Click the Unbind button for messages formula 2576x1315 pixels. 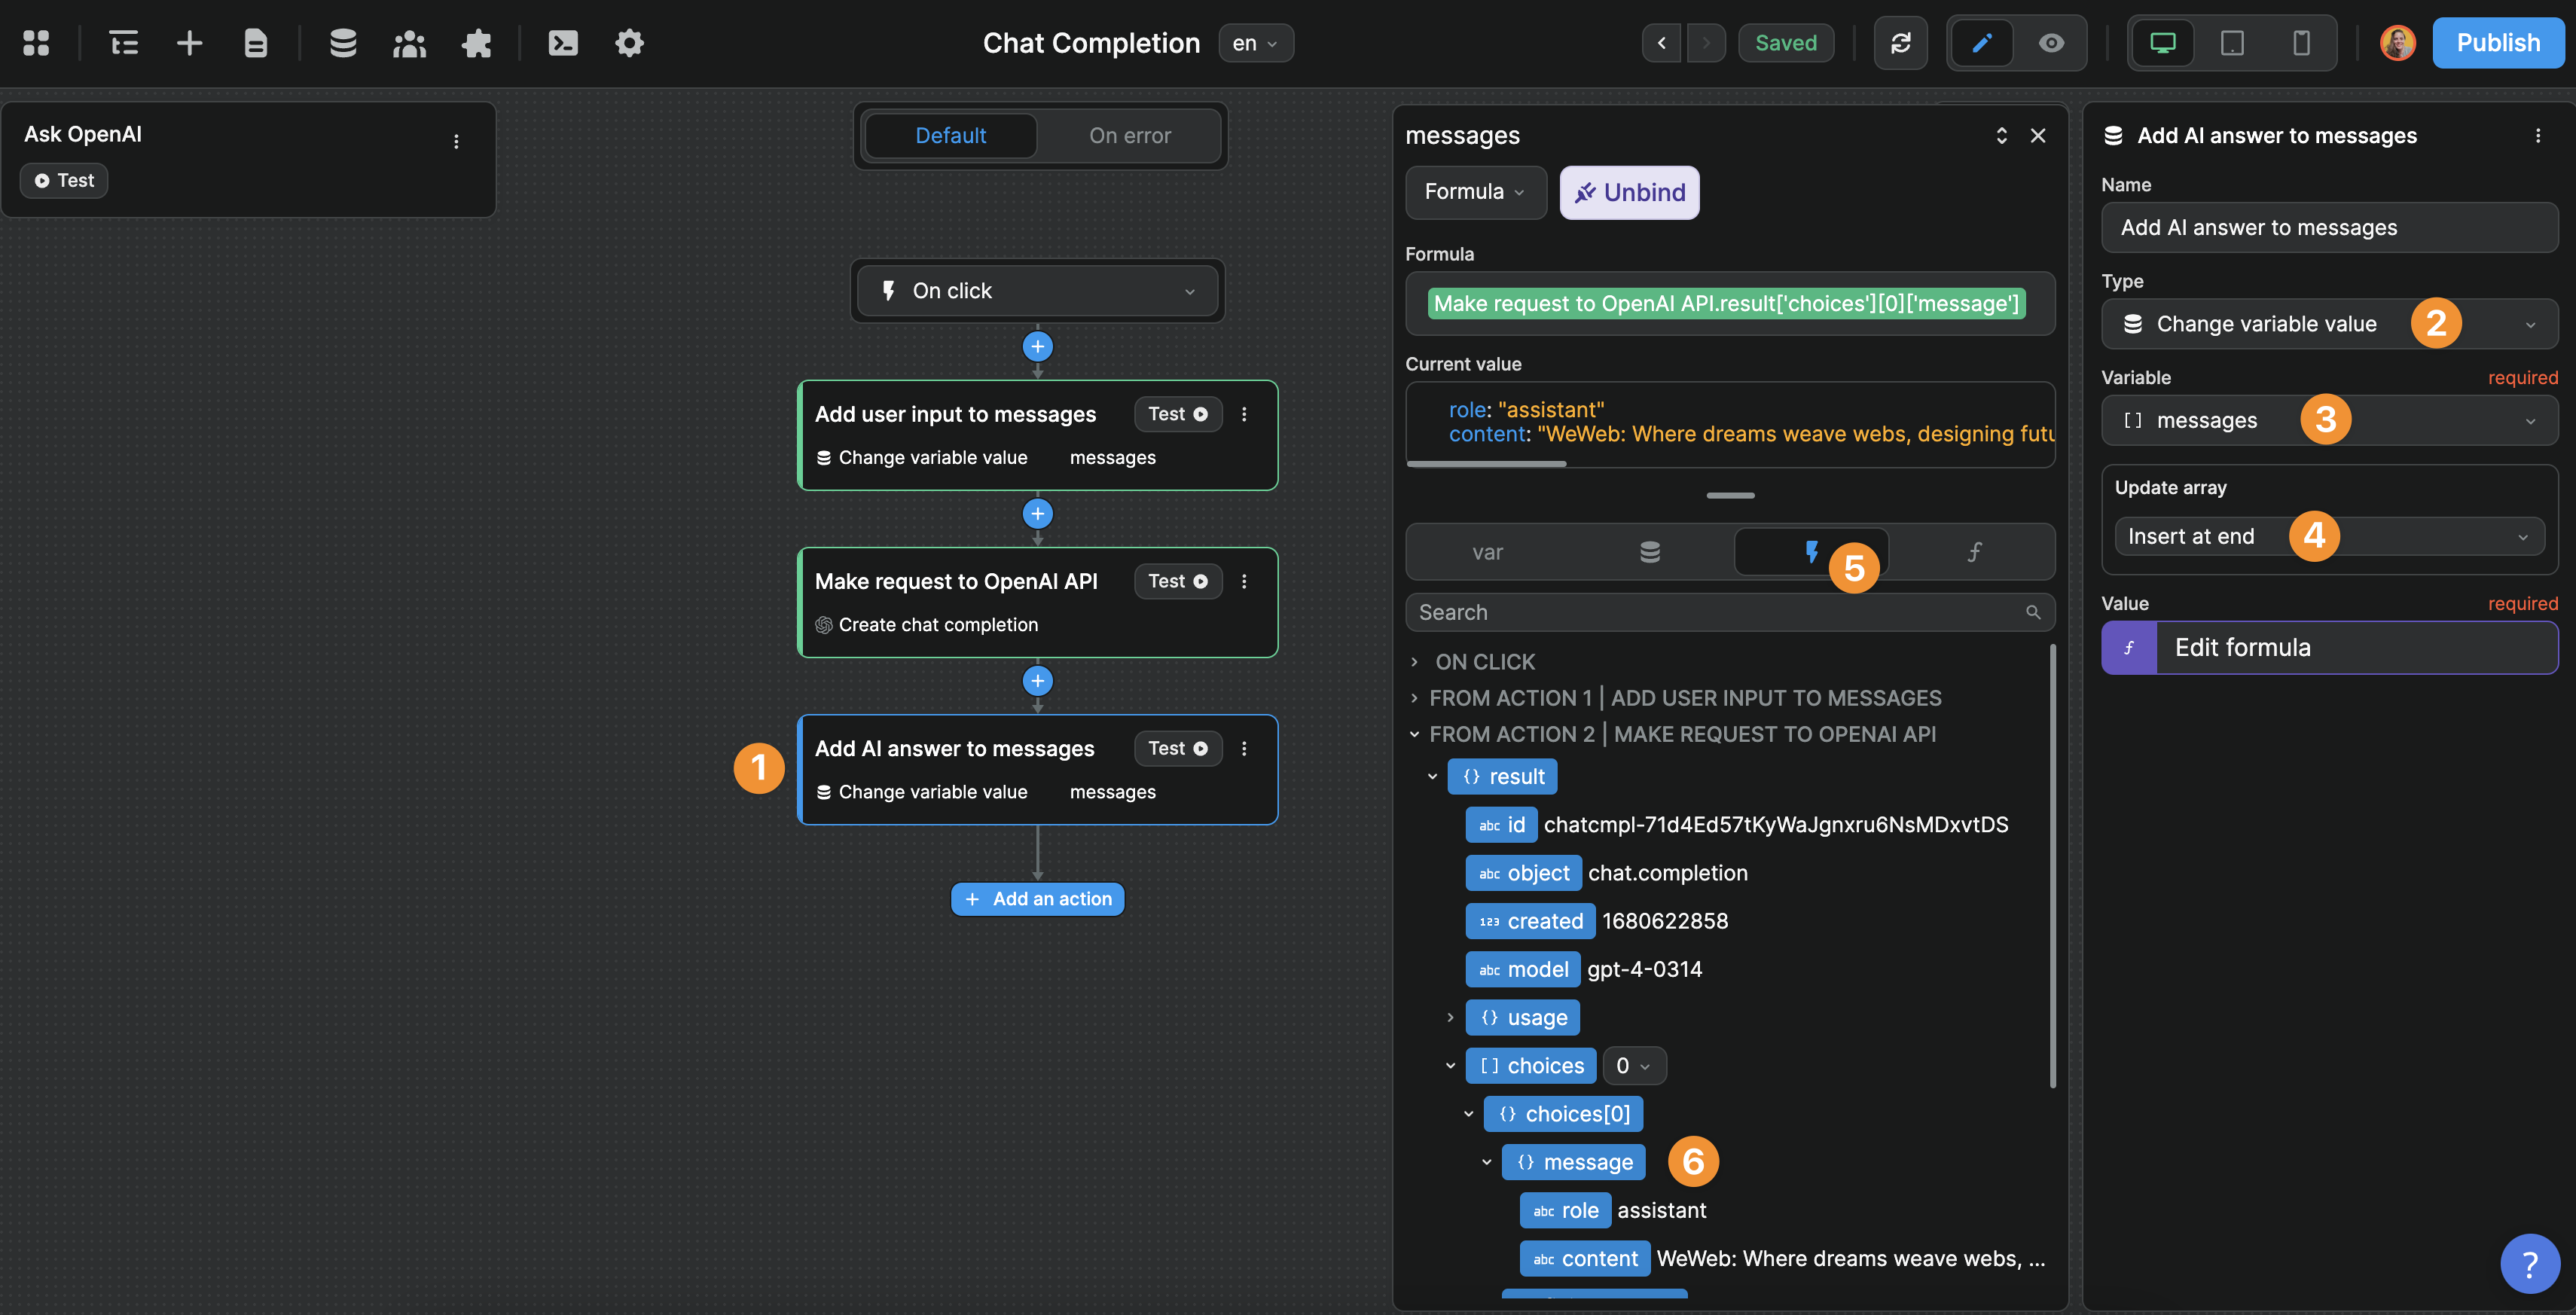(x=1629, y=192)
